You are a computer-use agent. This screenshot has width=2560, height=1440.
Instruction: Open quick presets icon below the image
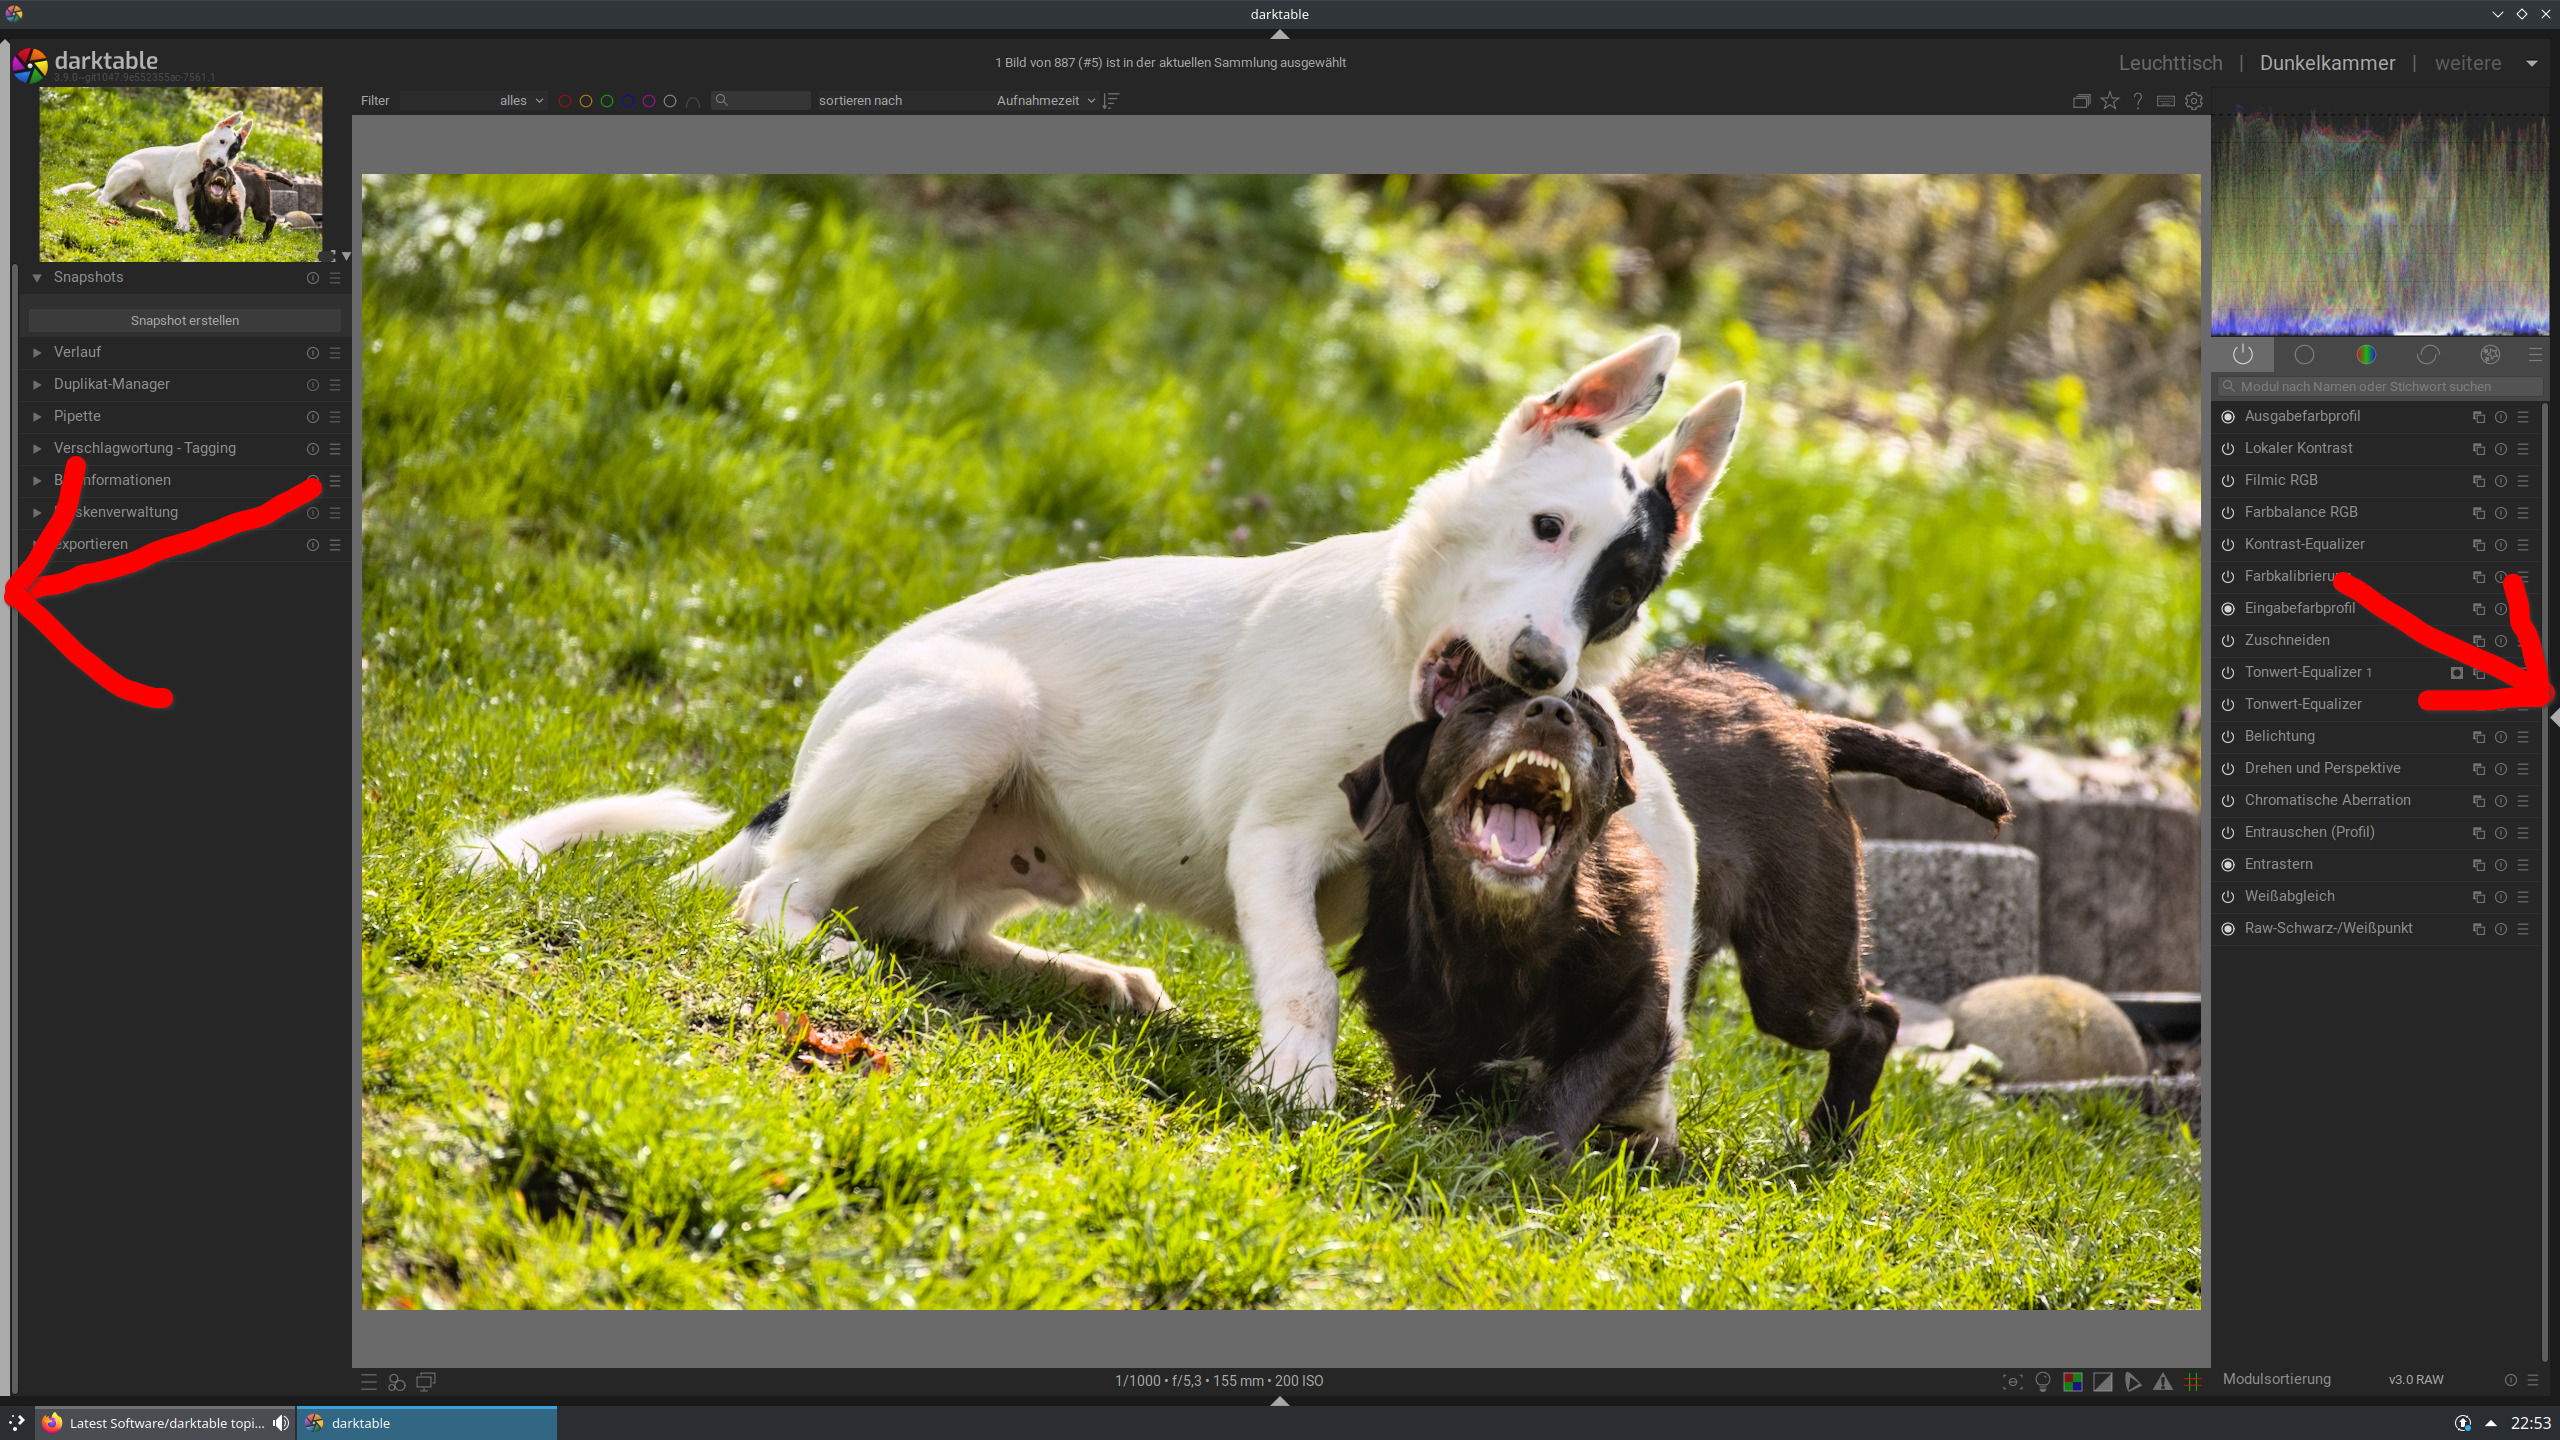click(368, 1381)
